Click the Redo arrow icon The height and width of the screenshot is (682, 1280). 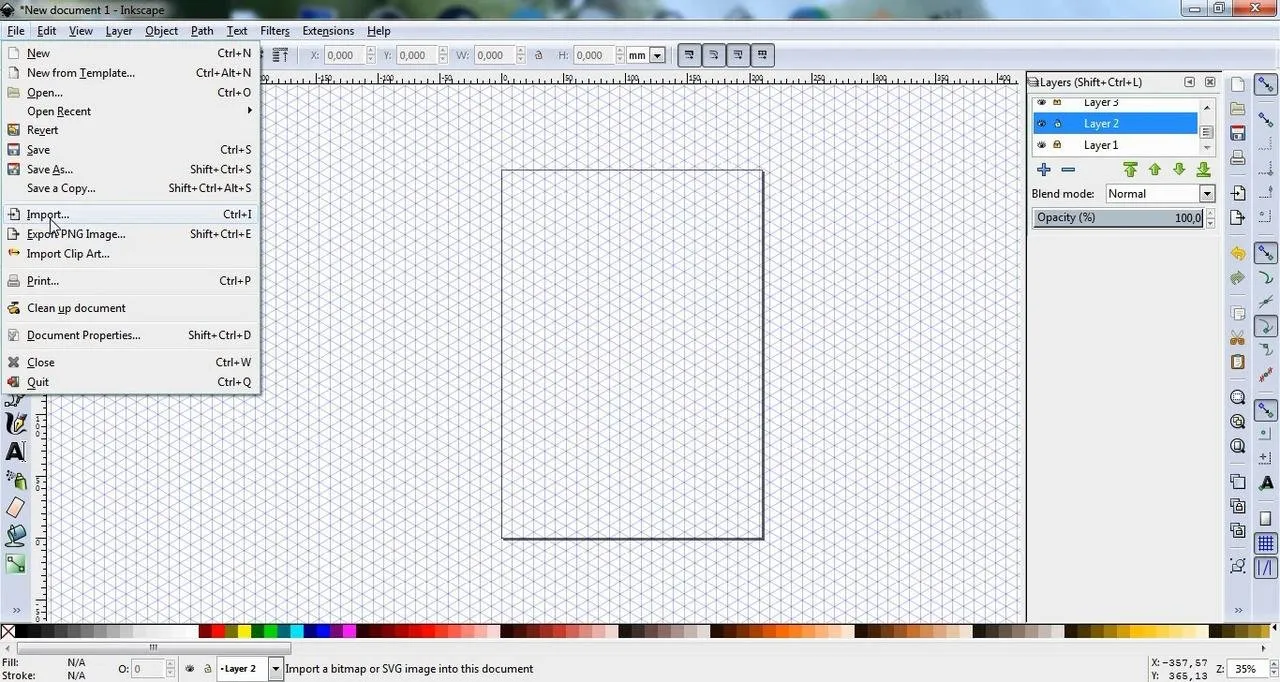pyautogui.click(x=1238, y=278)
